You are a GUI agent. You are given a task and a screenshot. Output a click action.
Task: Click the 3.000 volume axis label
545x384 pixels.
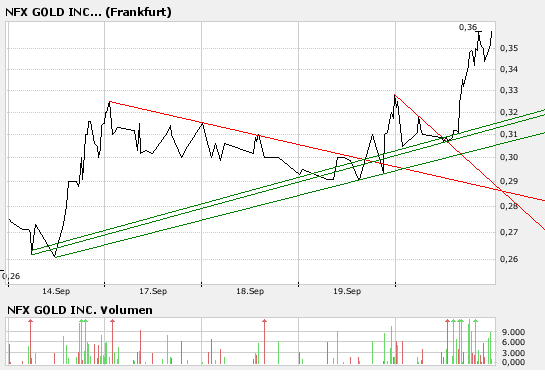tap(513, 353)
